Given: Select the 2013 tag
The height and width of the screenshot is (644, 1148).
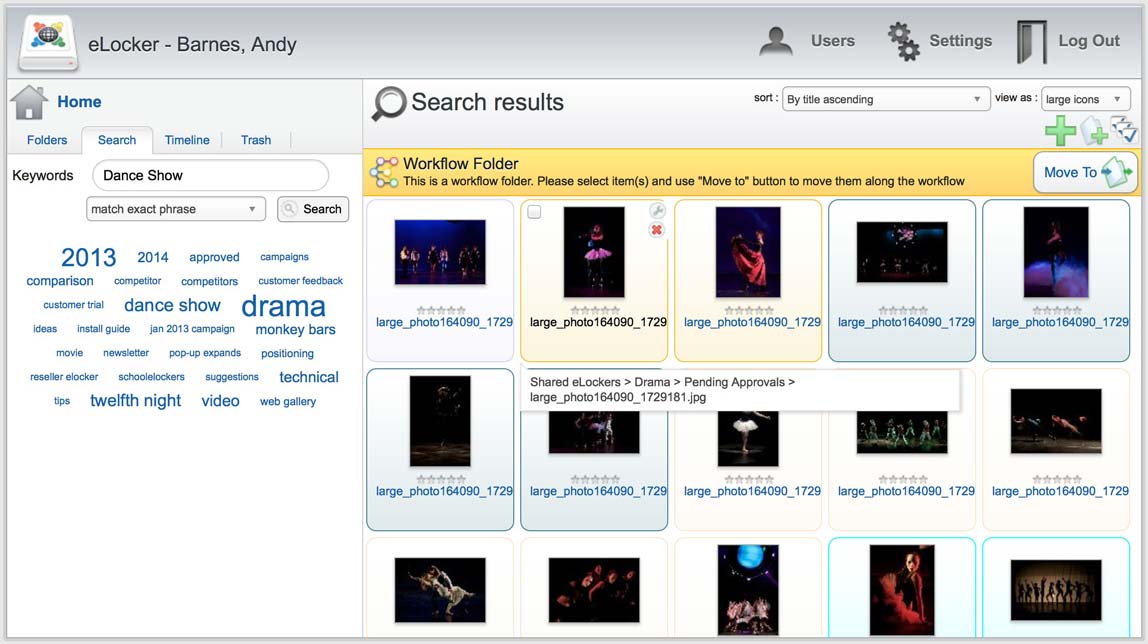Looking at the screenshot, I should point(89,258).
